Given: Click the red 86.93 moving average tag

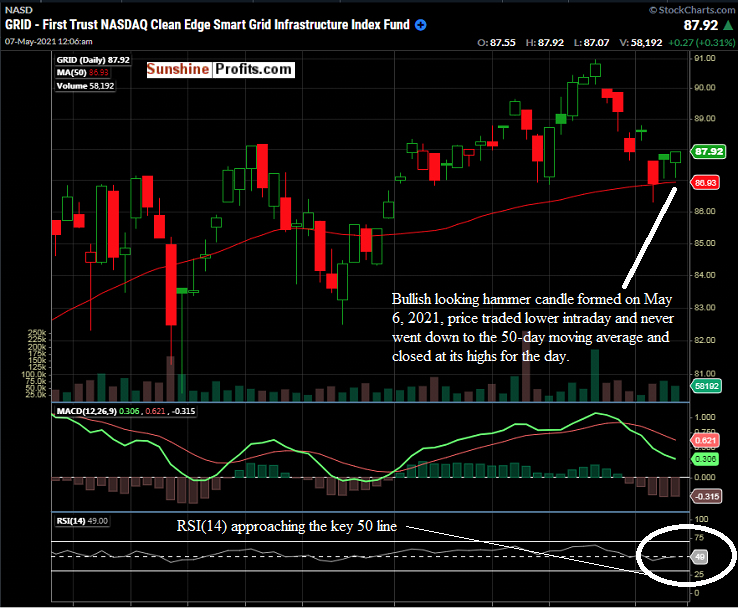Looking at the screenshot, I should (705, 183).
